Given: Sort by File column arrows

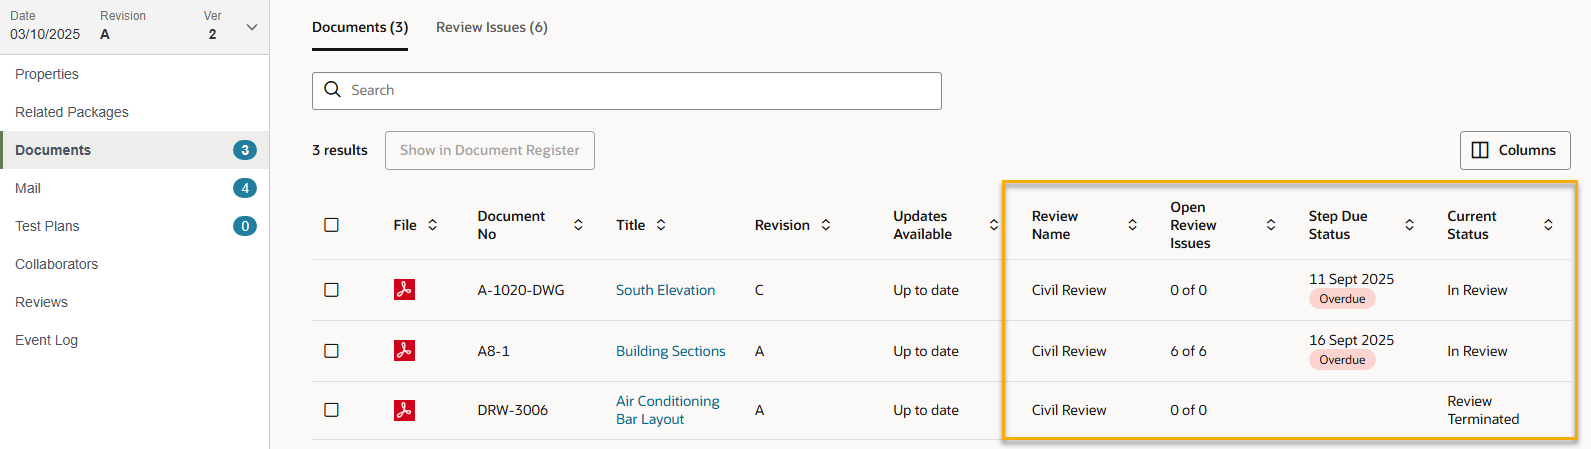Looking at the screenshot, I should point(433,225).
